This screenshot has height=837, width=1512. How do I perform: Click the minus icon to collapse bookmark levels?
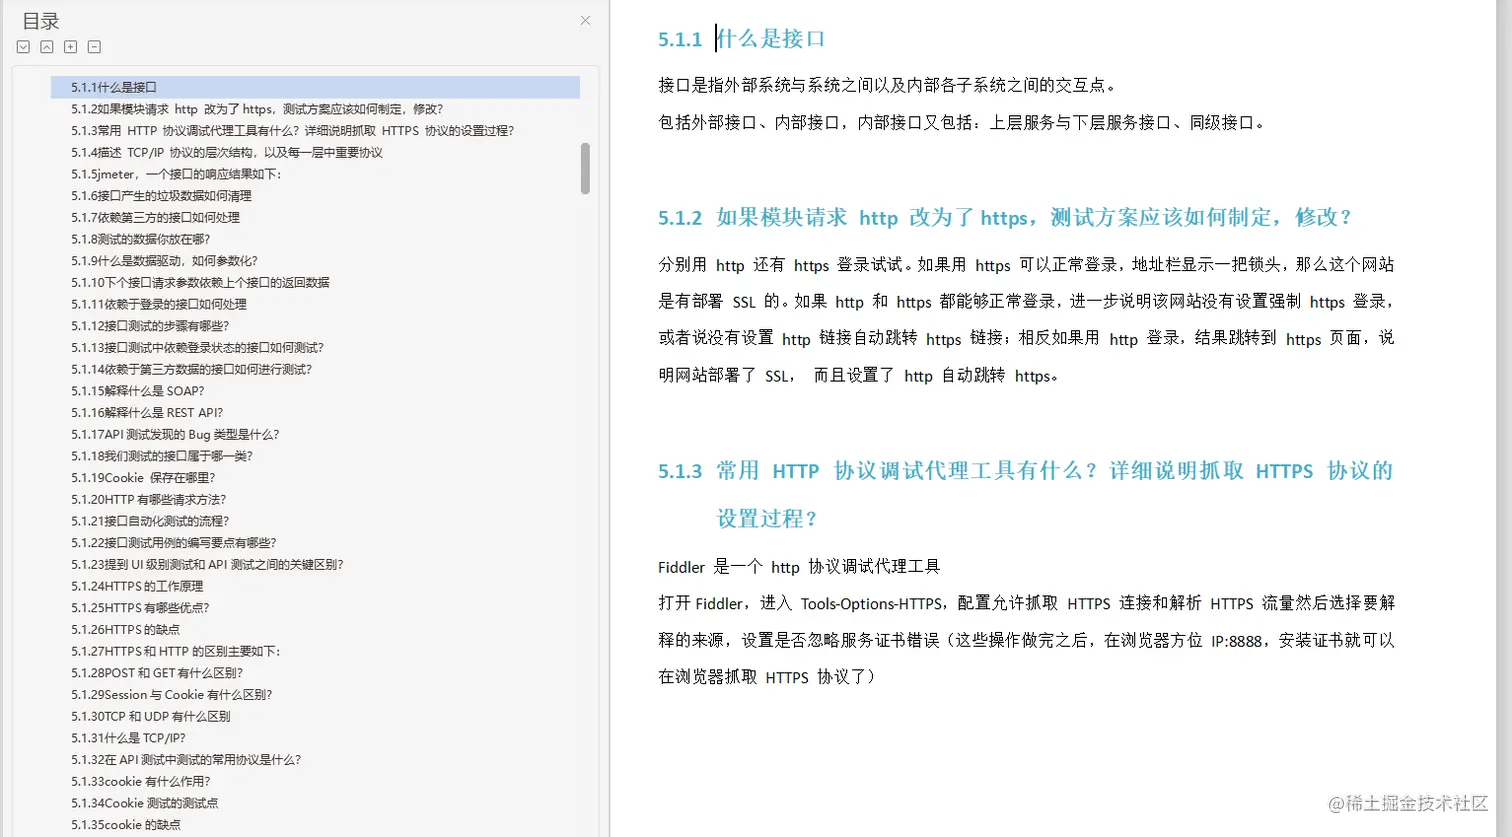point(93,46)
